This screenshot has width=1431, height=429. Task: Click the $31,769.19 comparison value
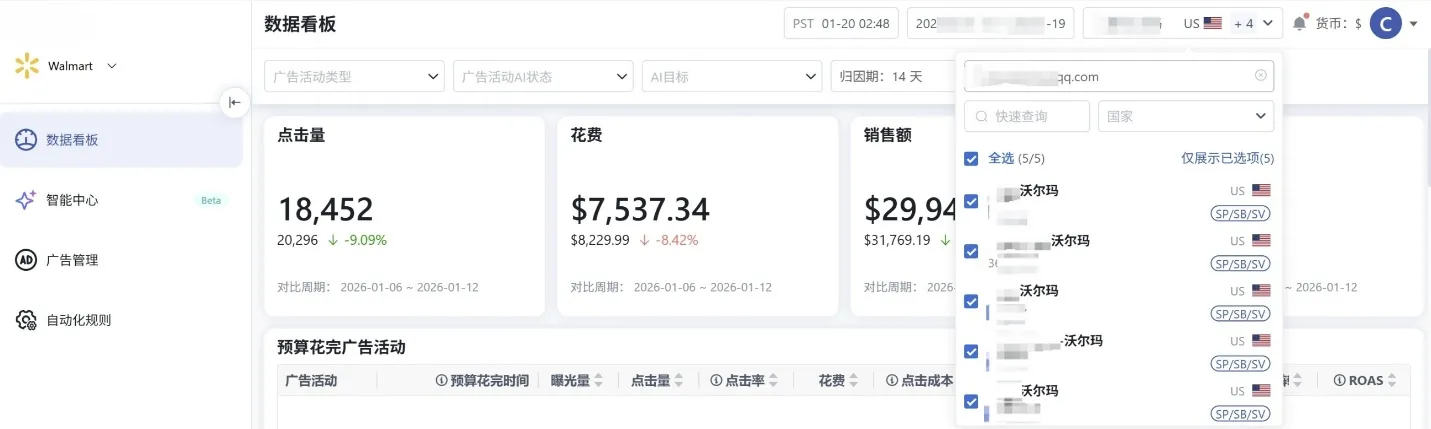click(897, 240)
